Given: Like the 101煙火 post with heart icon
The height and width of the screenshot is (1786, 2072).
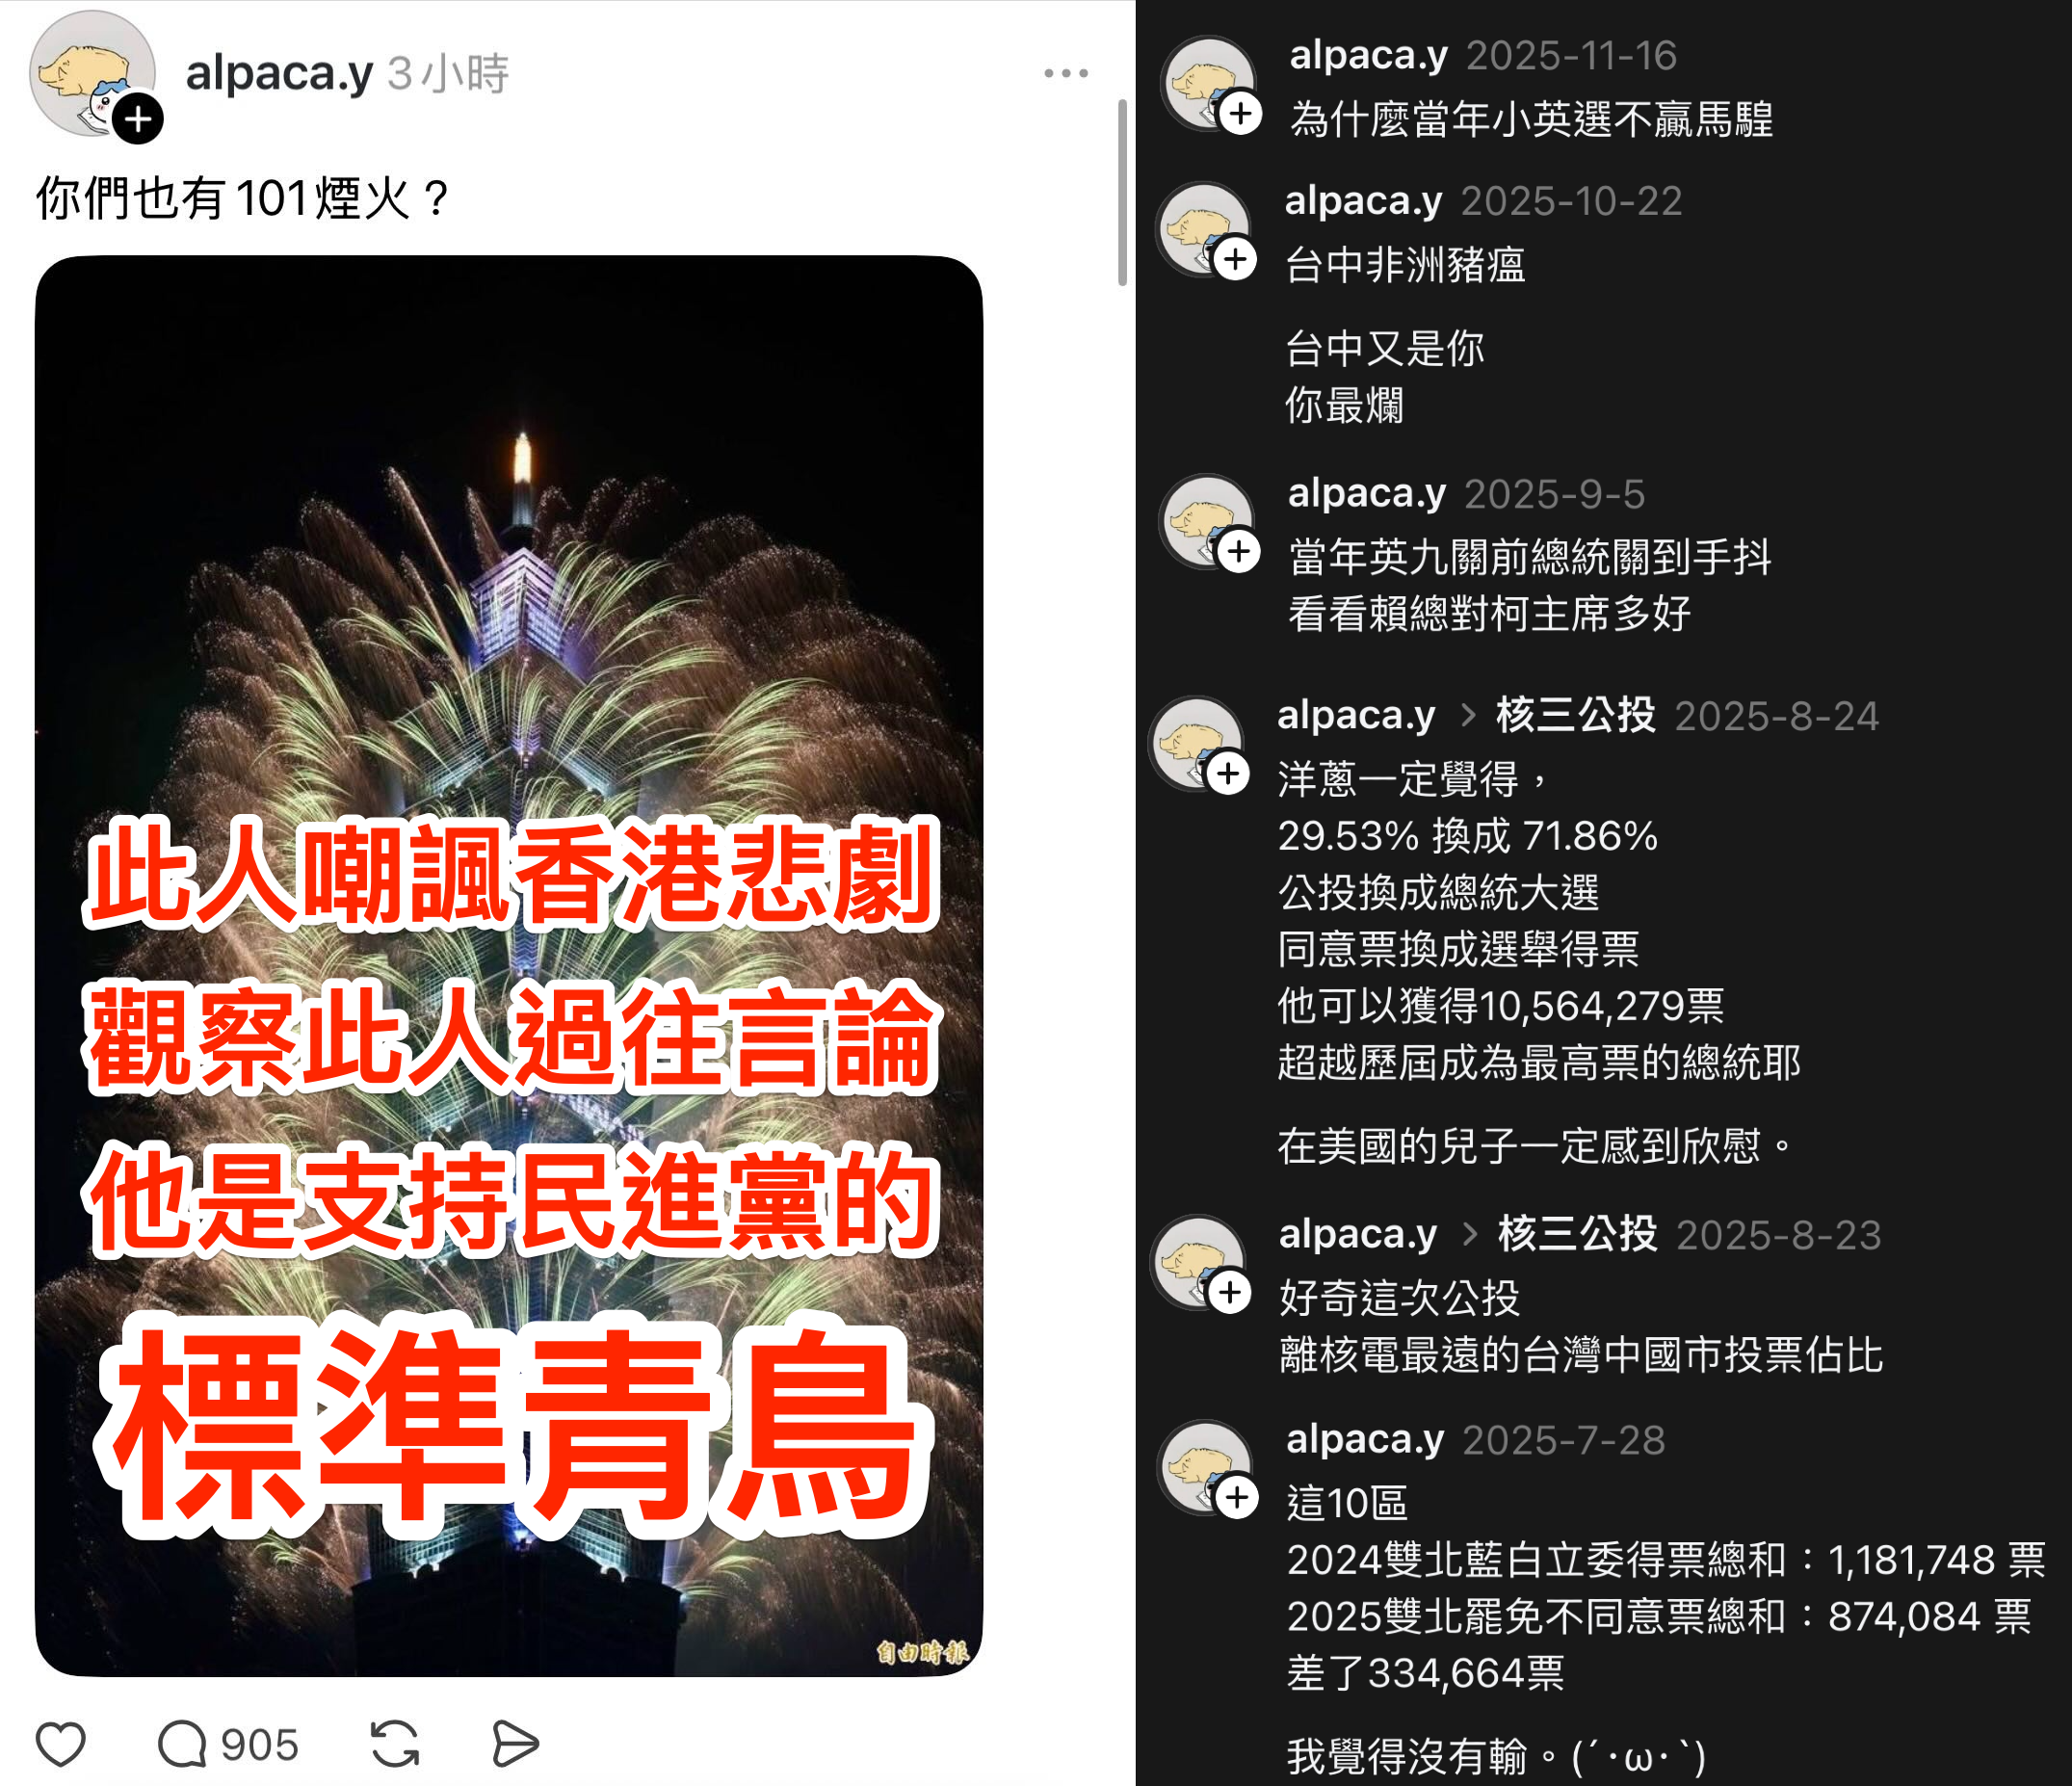Looking at the screenshot, I should click(61, 1744).
